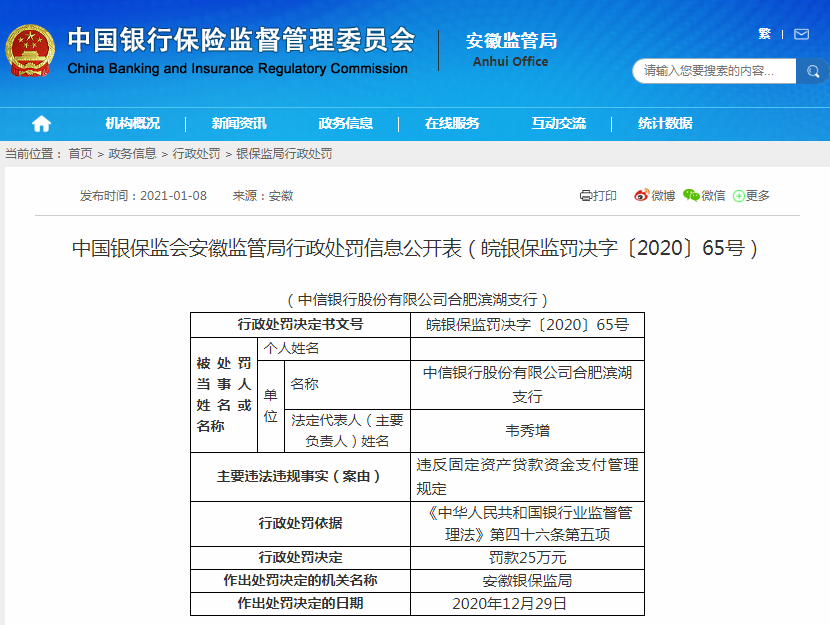Viewport: 830px width, 625px height.
Task: Click breadcrumb link 银保监局行政处罚
Action: coord(284,153)
